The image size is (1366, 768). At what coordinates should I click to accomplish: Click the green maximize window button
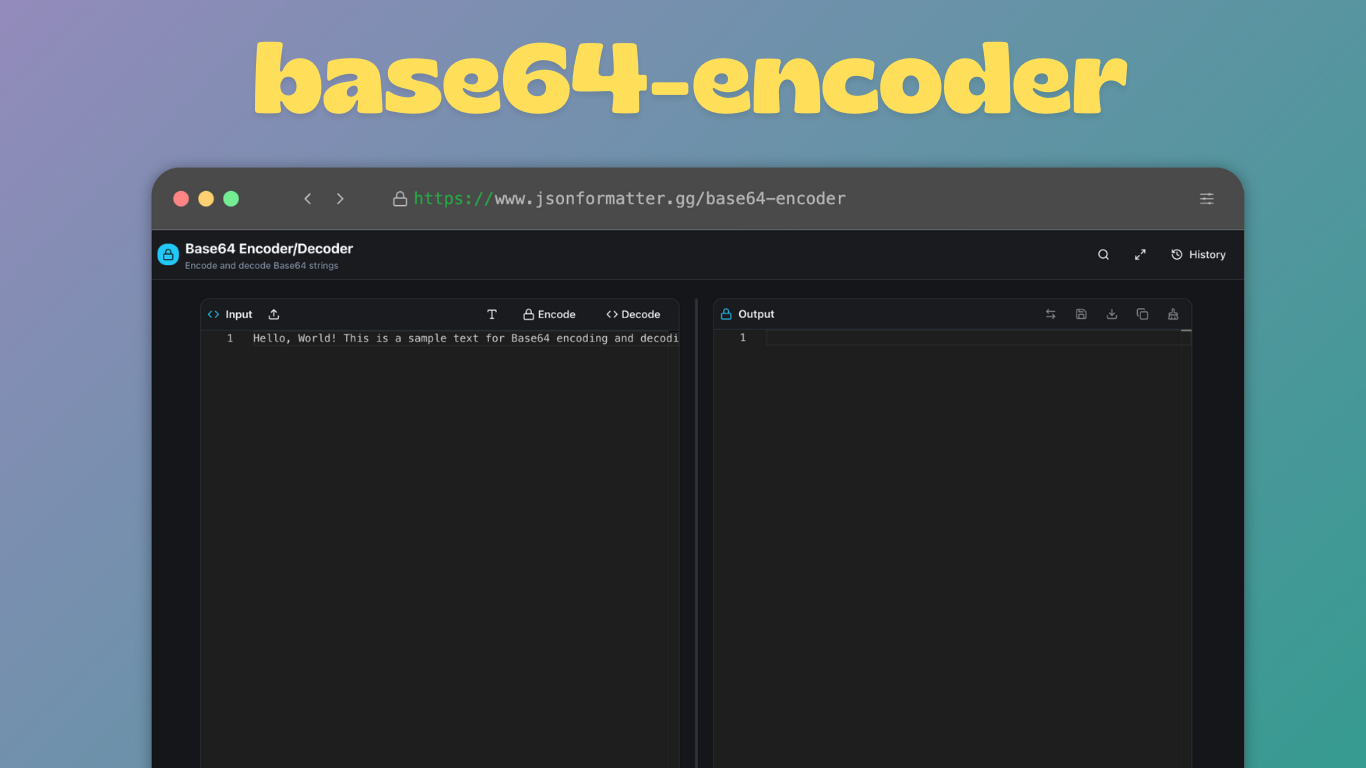pos(231,199)
